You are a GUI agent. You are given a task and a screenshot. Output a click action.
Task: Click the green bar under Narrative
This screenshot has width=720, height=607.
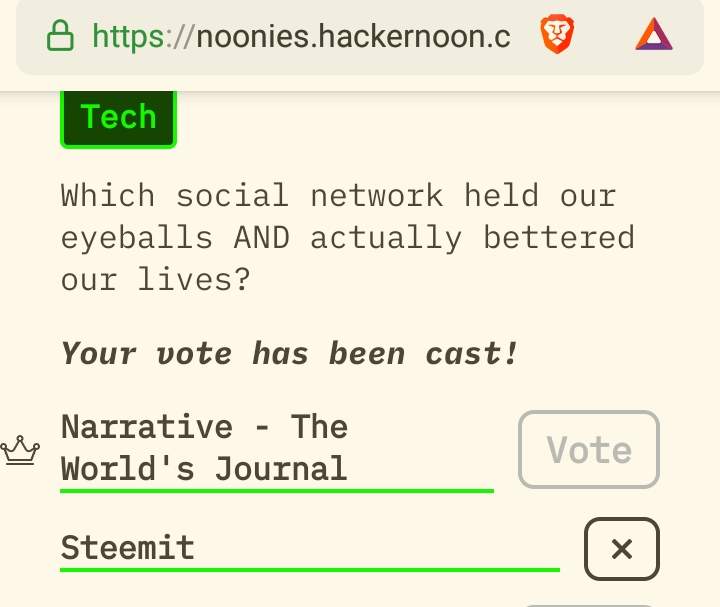[x=276, y=490]
